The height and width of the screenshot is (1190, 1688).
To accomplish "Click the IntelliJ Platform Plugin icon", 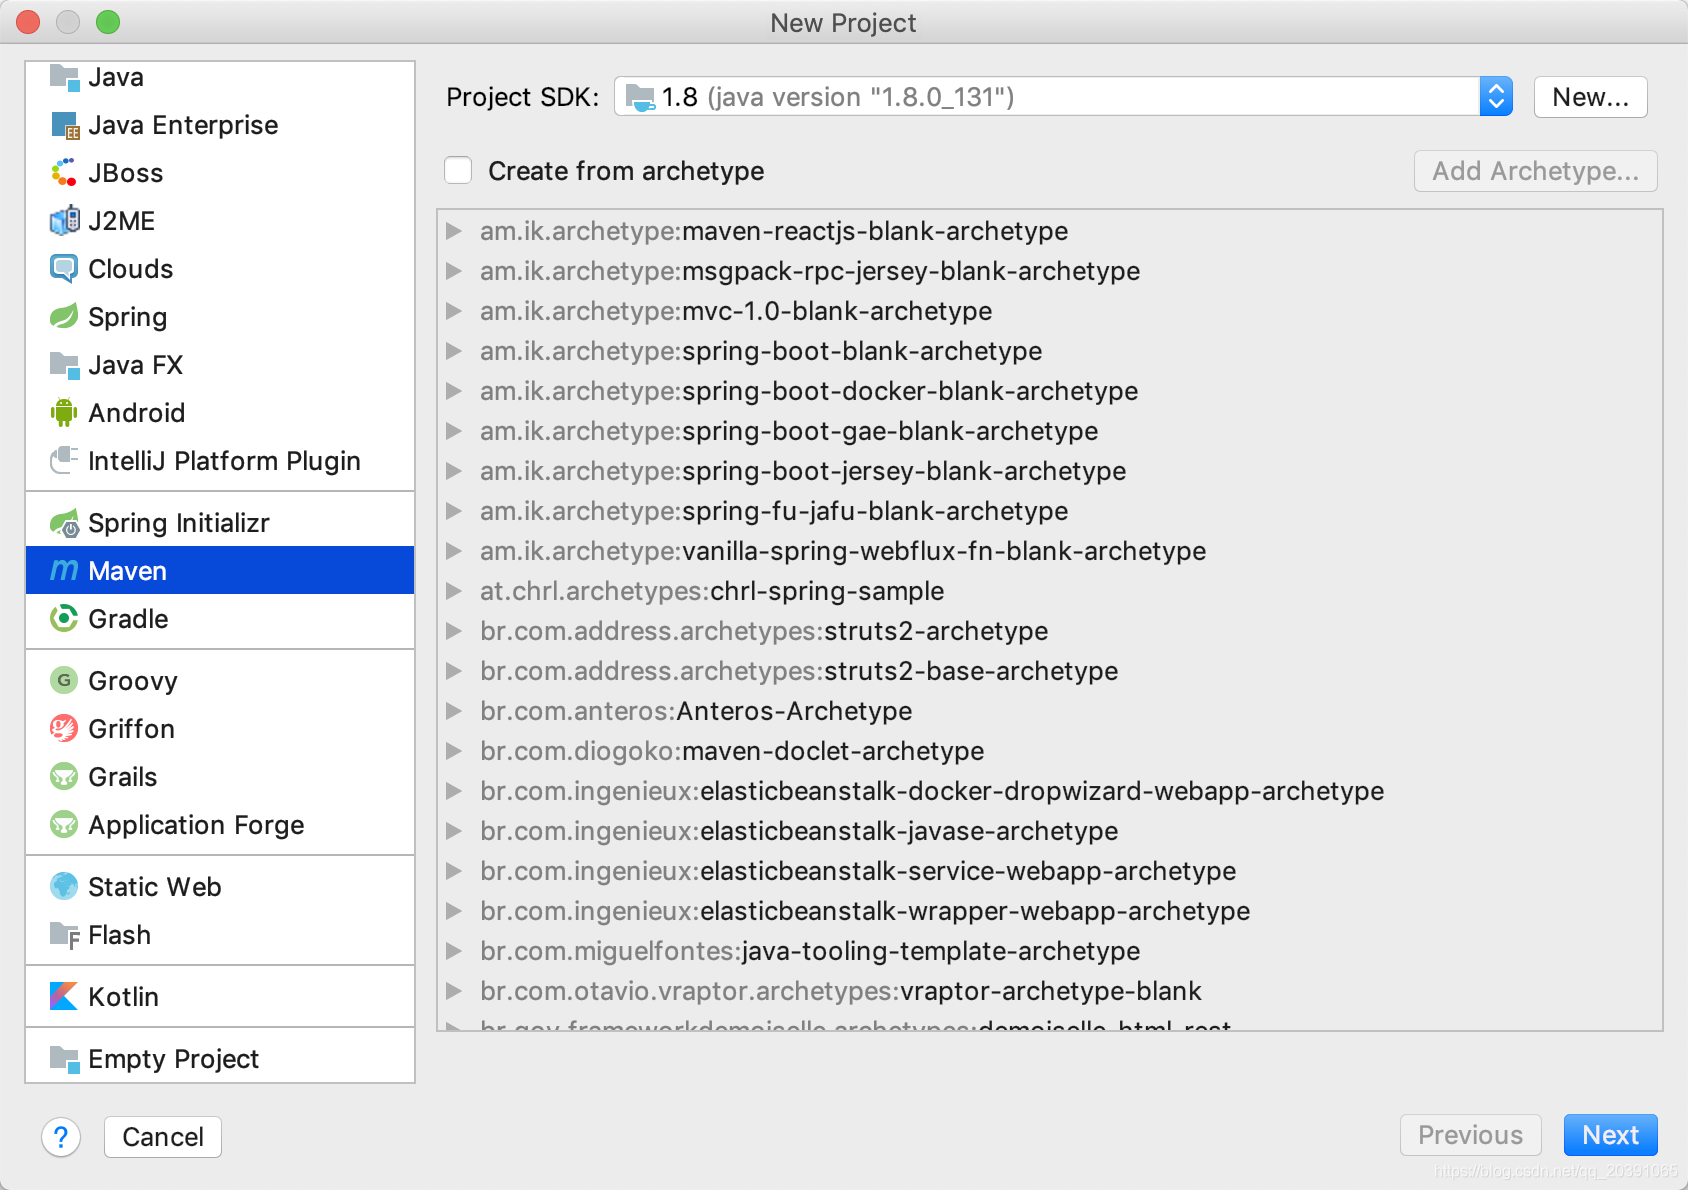I will (64, 461).
